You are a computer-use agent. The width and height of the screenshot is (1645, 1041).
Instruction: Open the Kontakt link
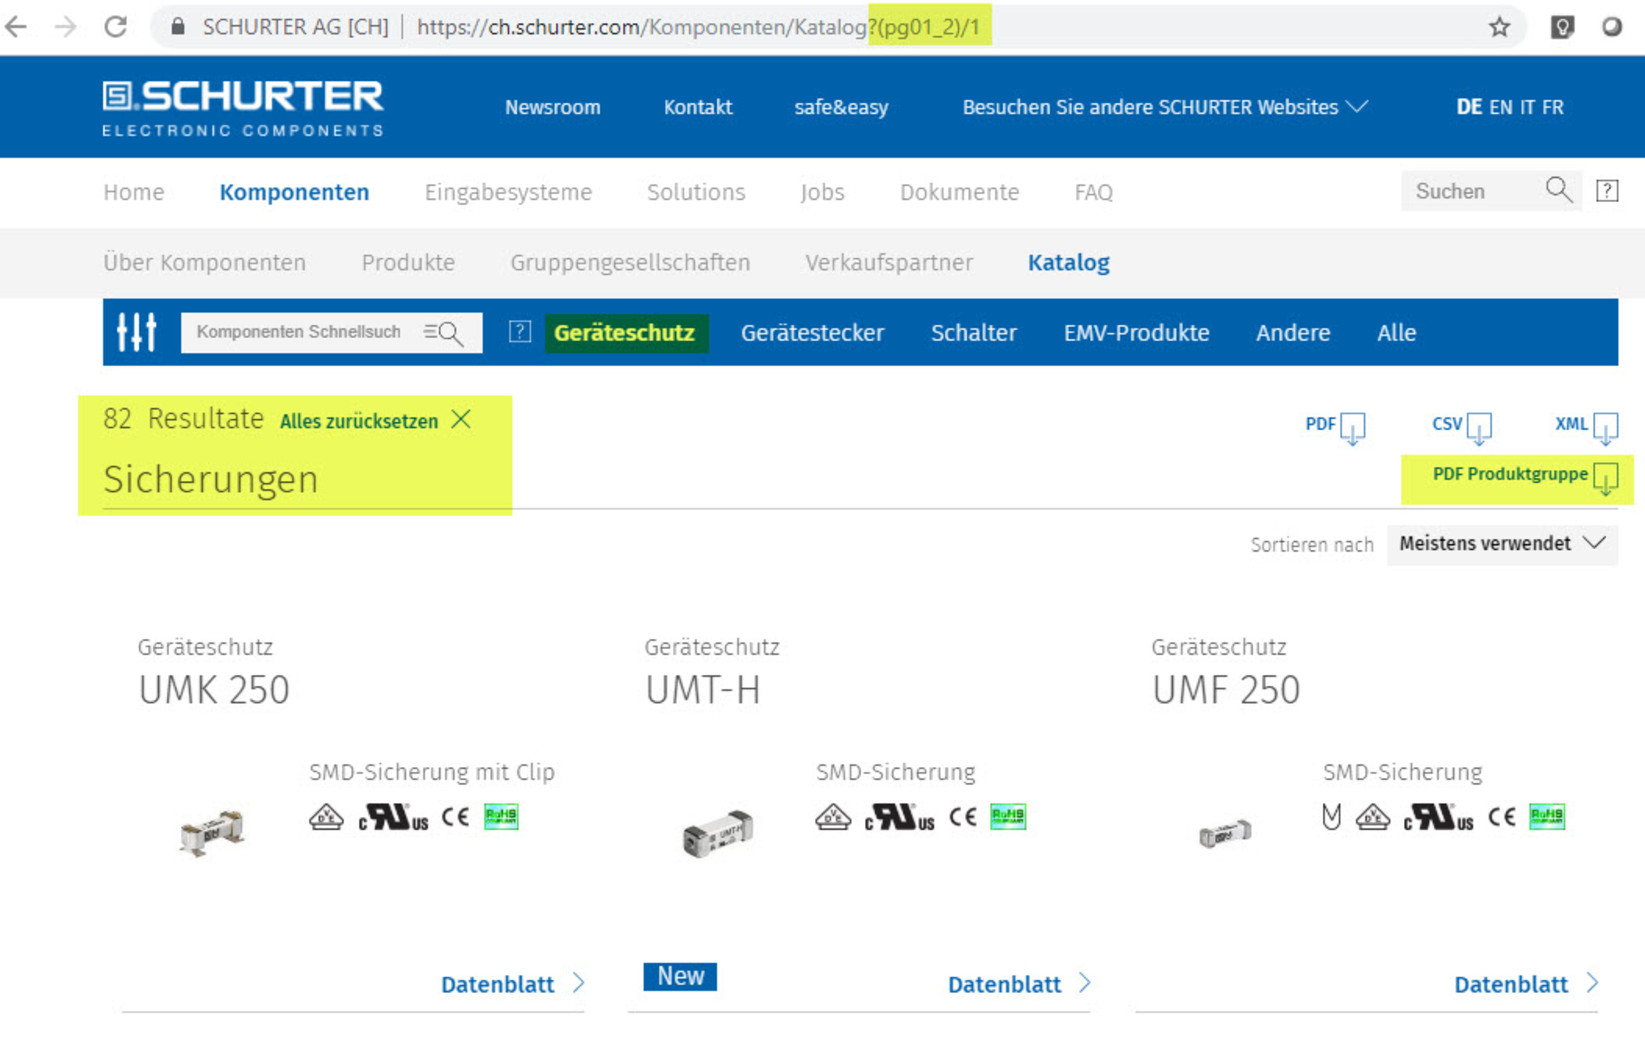(x=698, y=107)
